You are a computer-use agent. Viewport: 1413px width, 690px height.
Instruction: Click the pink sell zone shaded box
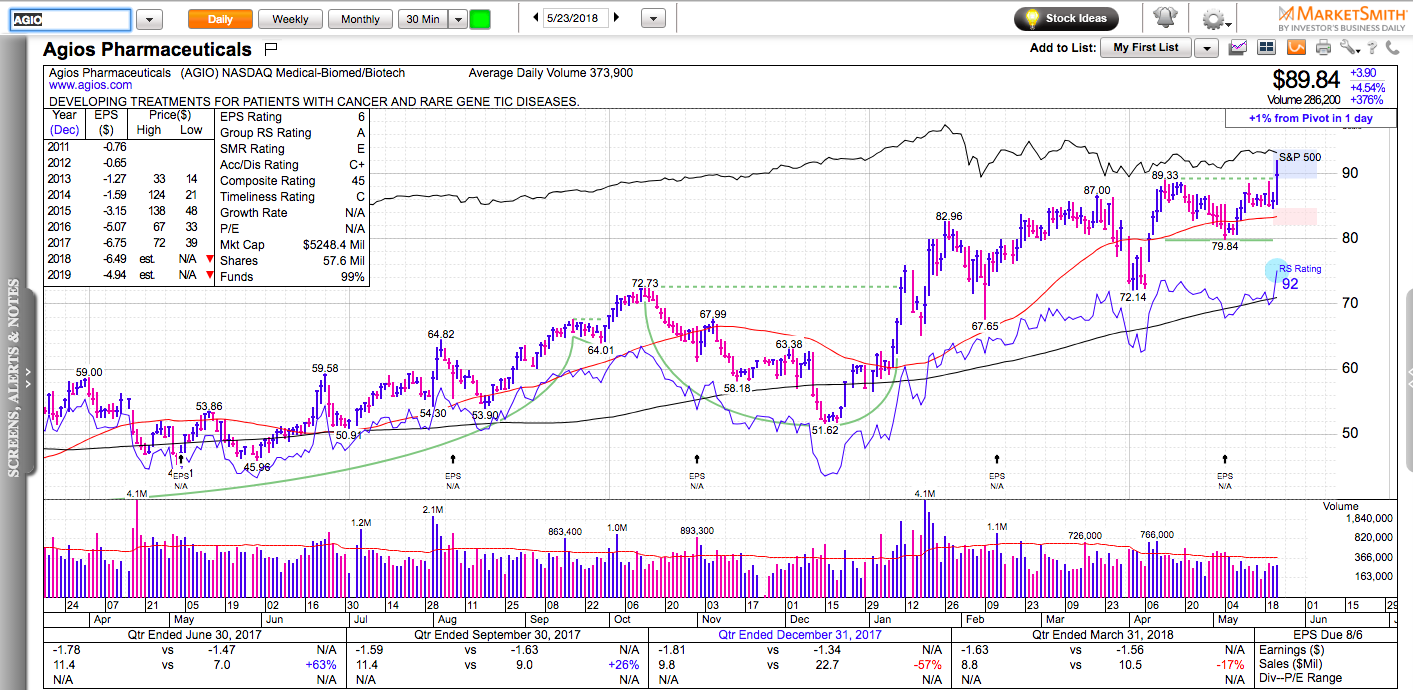click(1296, 216)
